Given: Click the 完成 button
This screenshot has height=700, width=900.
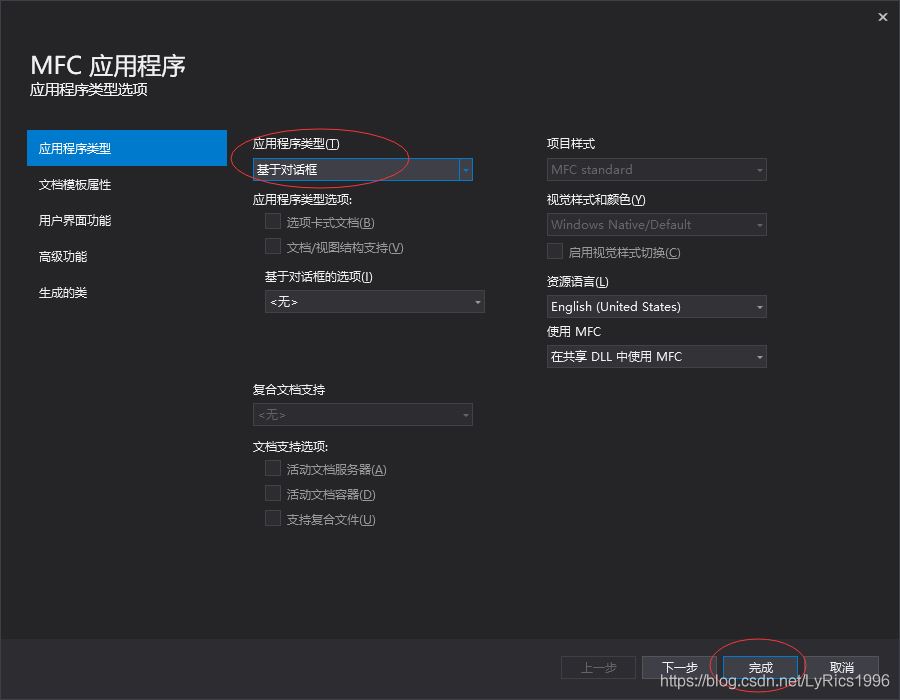Looking at the screenshot, I should pyautogui.click(x=760, y=667).
